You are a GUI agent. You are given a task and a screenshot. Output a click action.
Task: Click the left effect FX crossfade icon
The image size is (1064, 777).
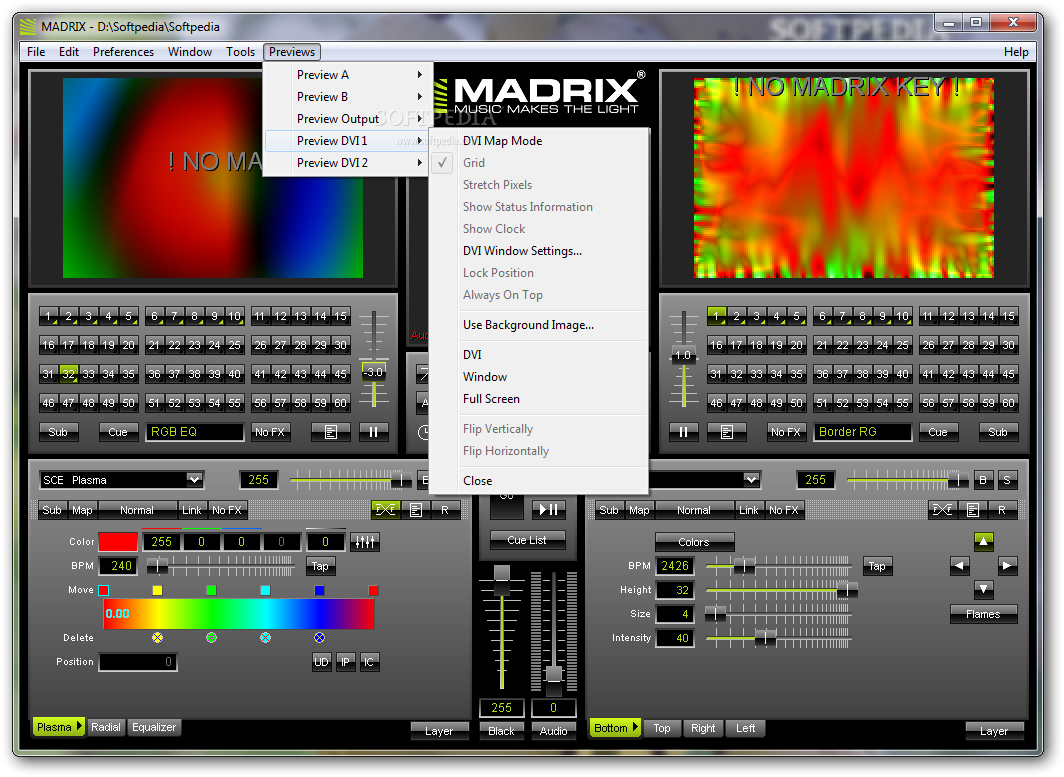click(x=385, y=510)
